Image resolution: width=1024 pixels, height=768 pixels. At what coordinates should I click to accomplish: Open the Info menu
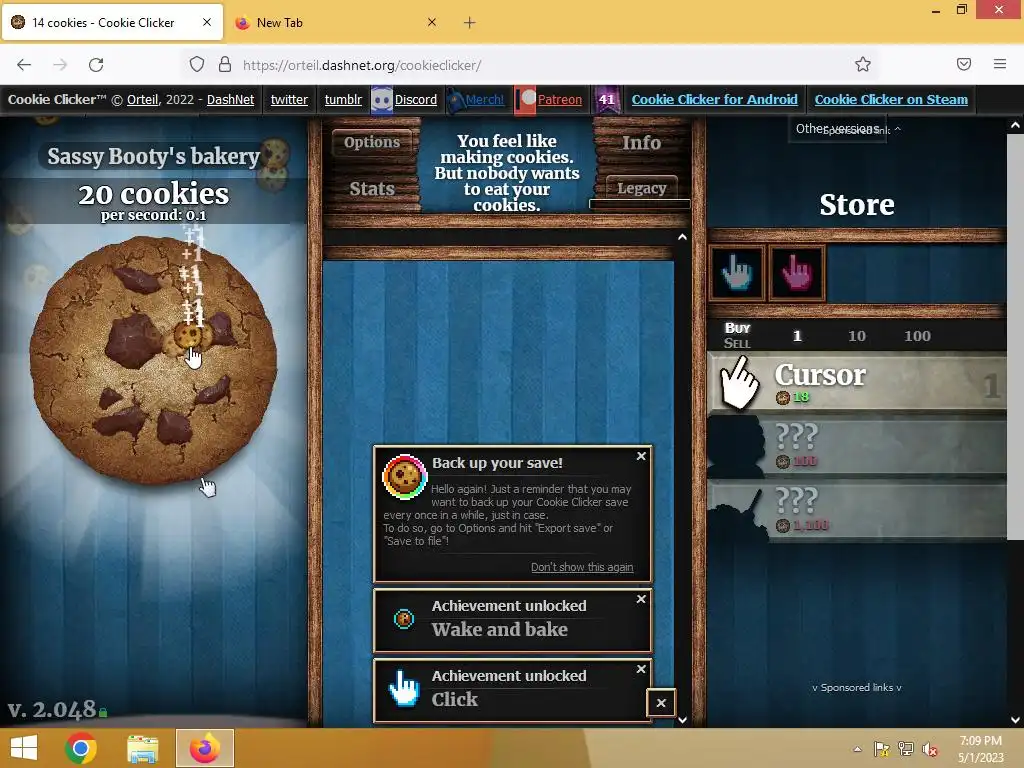[641, 142]
